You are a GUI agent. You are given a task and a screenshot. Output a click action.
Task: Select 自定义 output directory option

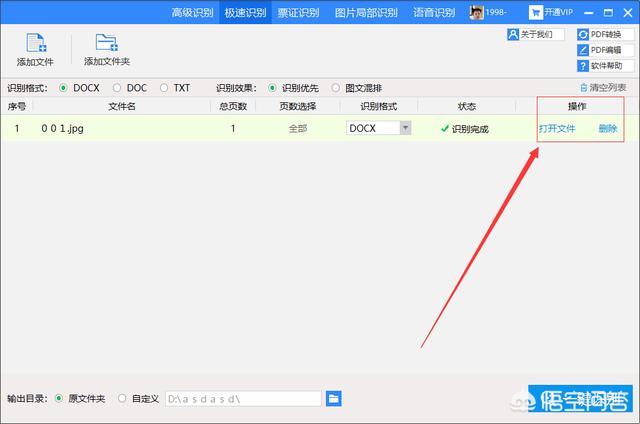tap(123, 398)
